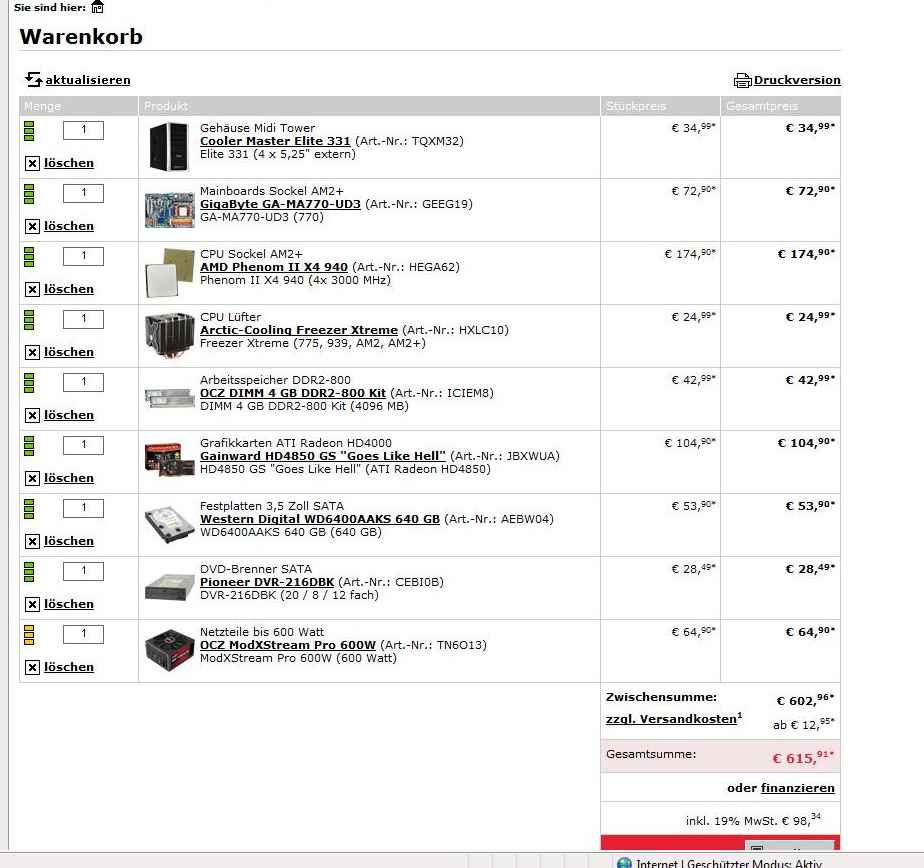The image size is (924, 868).
Task: Click the aktualisieren link
Action: [88, 80]
